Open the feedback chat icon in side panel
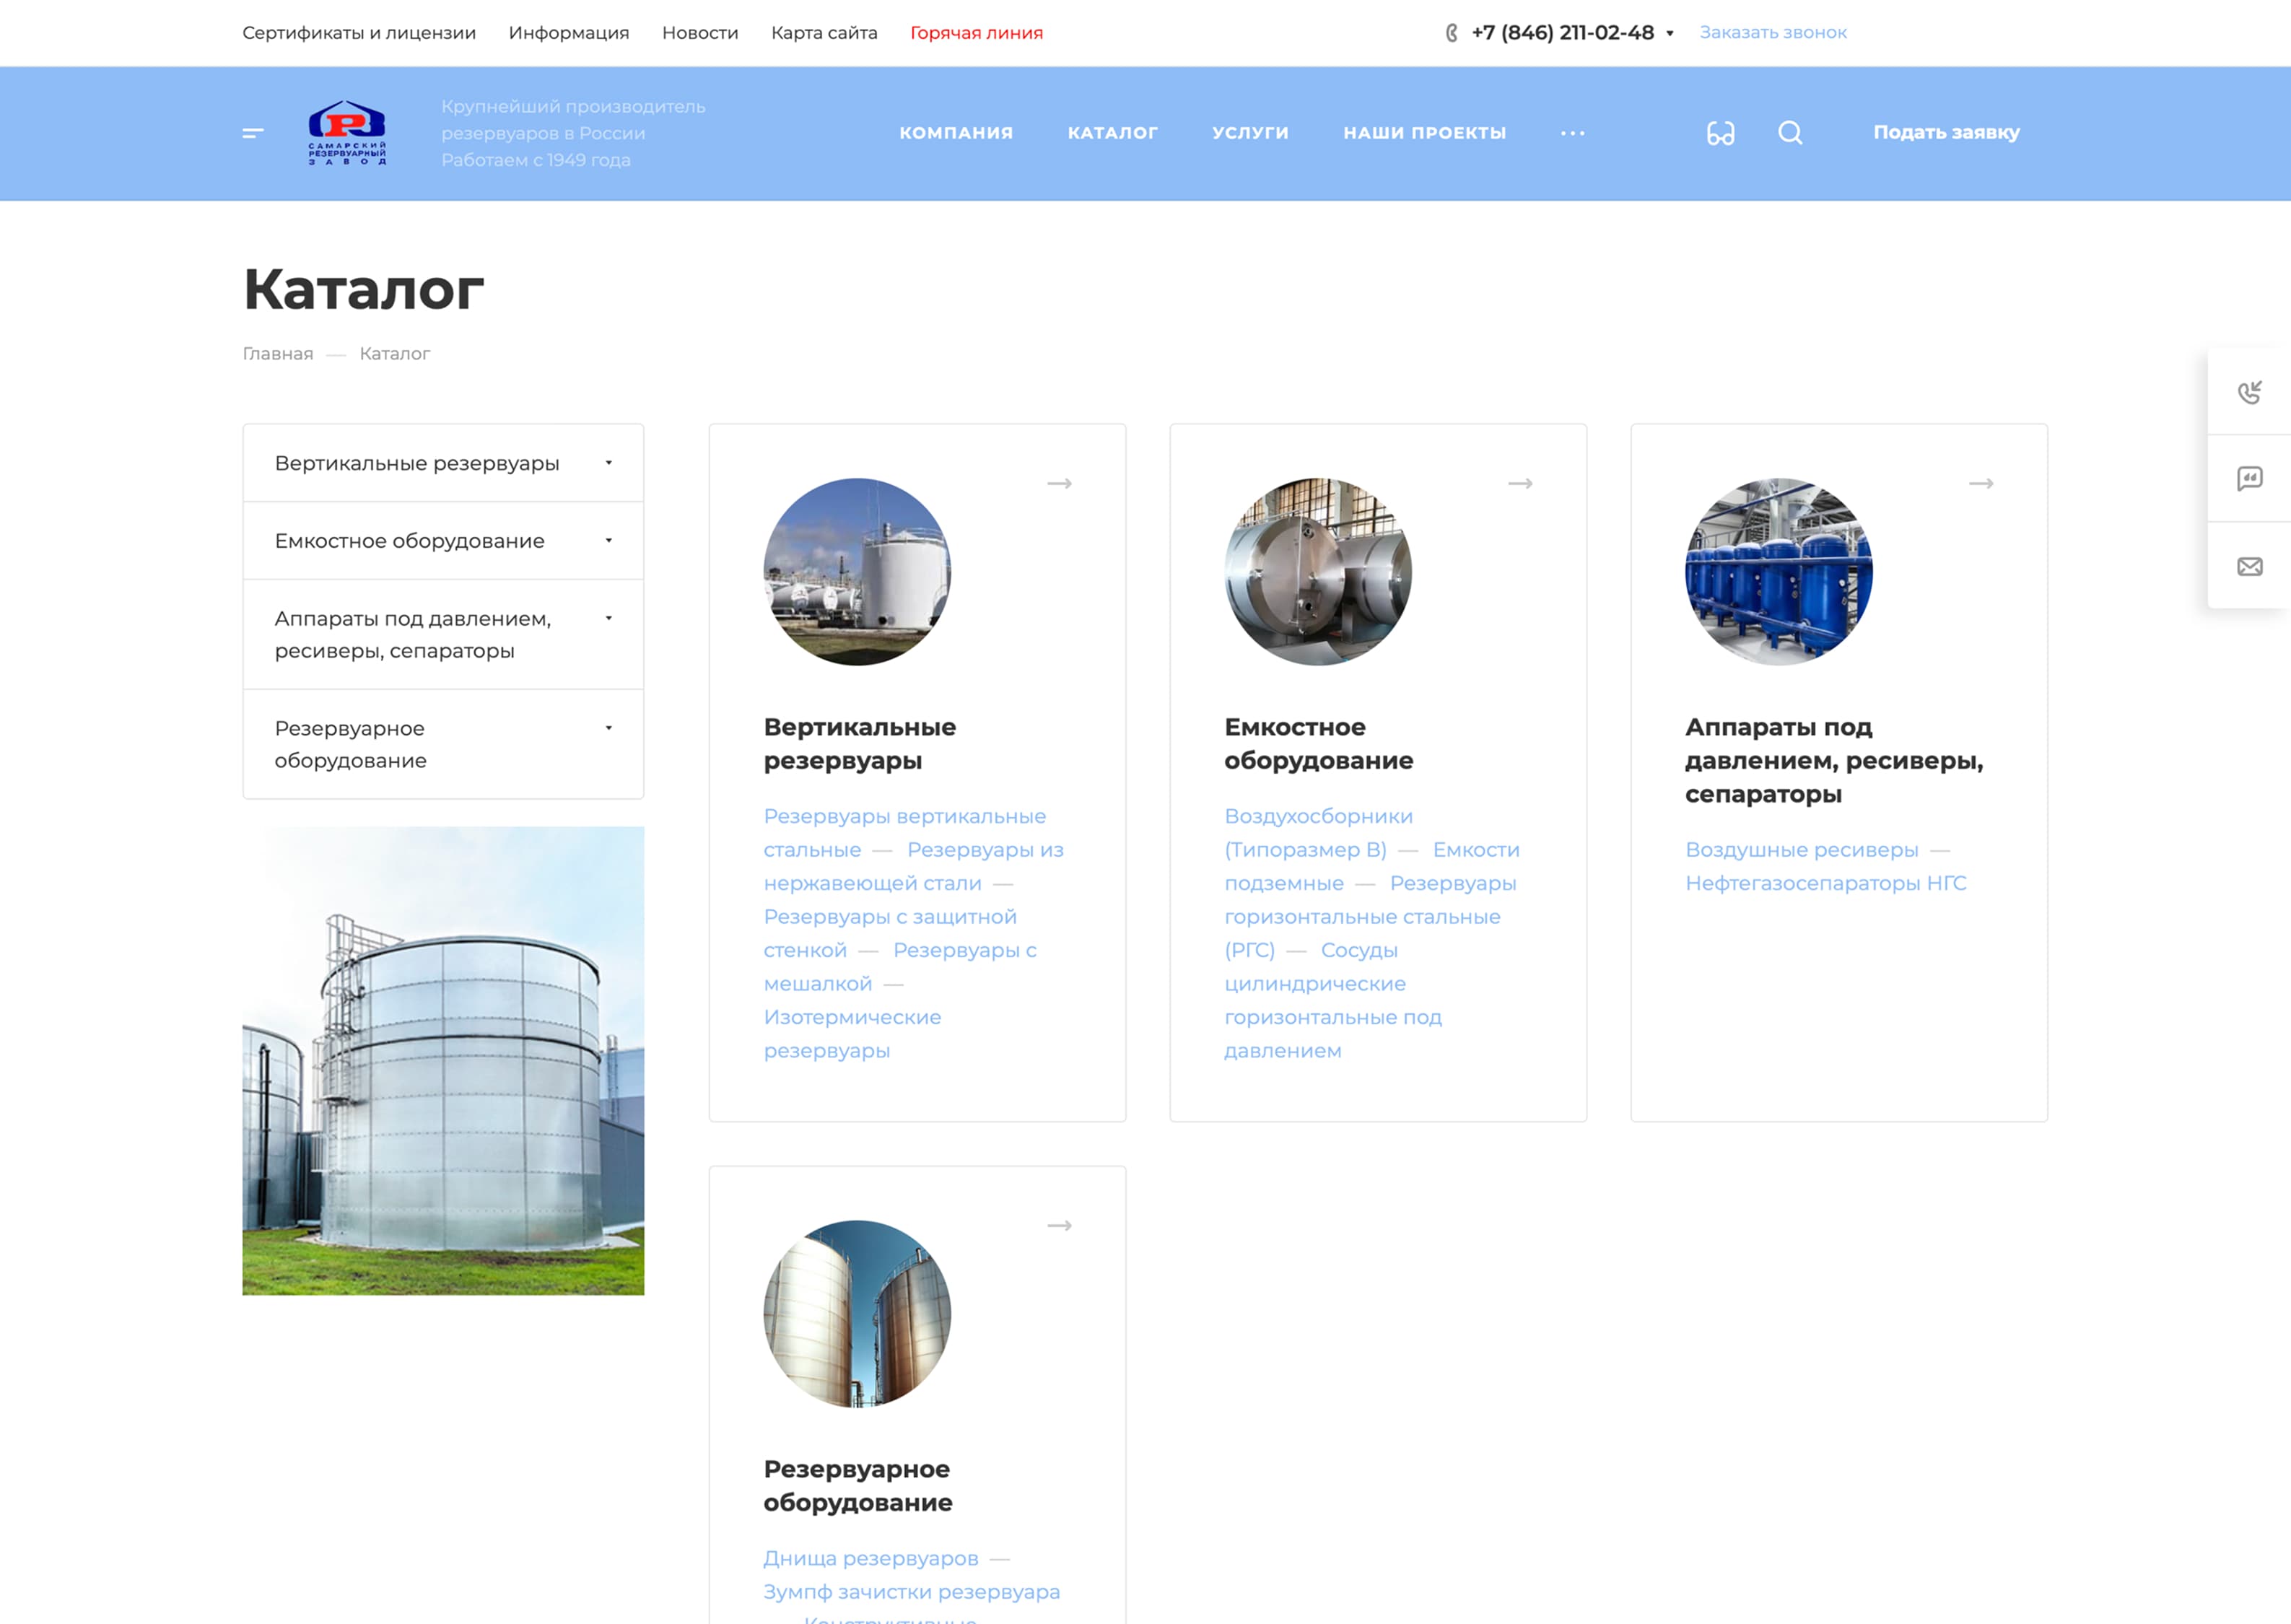The width and height of the screenshot is (2291, 1624). pyautogui.click(x=2249, y=479)
